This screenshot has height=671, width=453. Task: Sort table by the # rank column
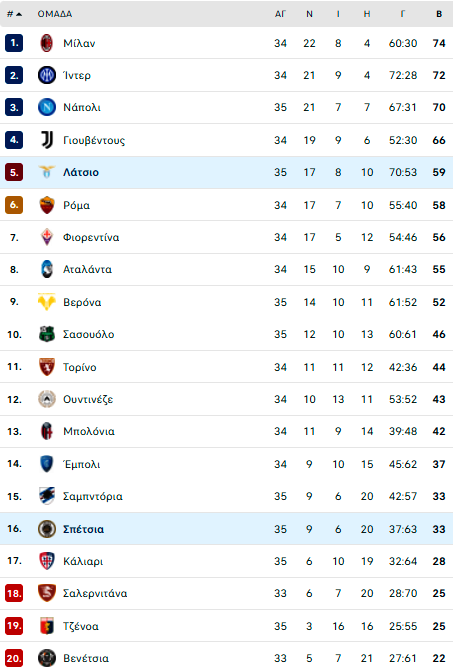click(14, 14)
